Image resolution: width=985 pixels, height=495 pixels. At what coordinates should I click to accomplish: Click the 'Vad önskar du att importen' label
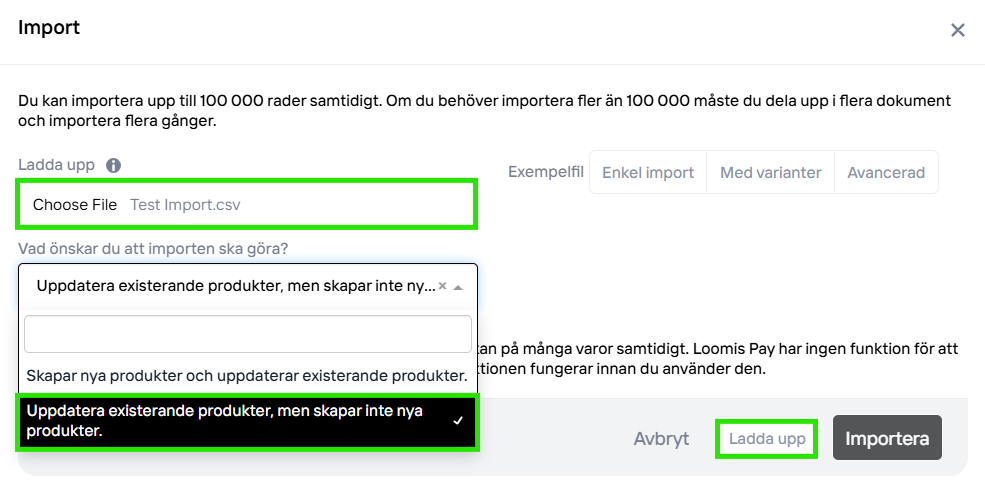coord(160,248)
